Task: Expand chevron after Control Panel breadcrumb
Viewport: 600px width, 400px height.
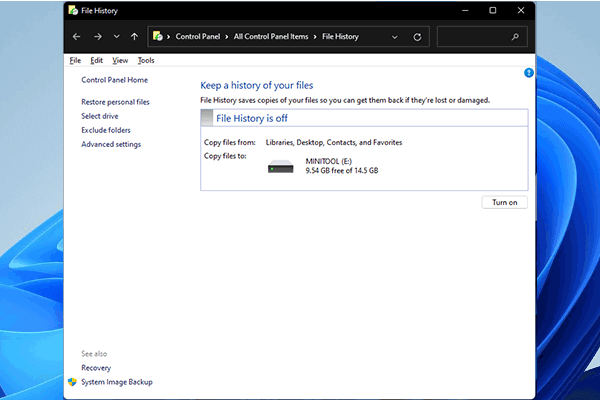Action: click(227, 37)
